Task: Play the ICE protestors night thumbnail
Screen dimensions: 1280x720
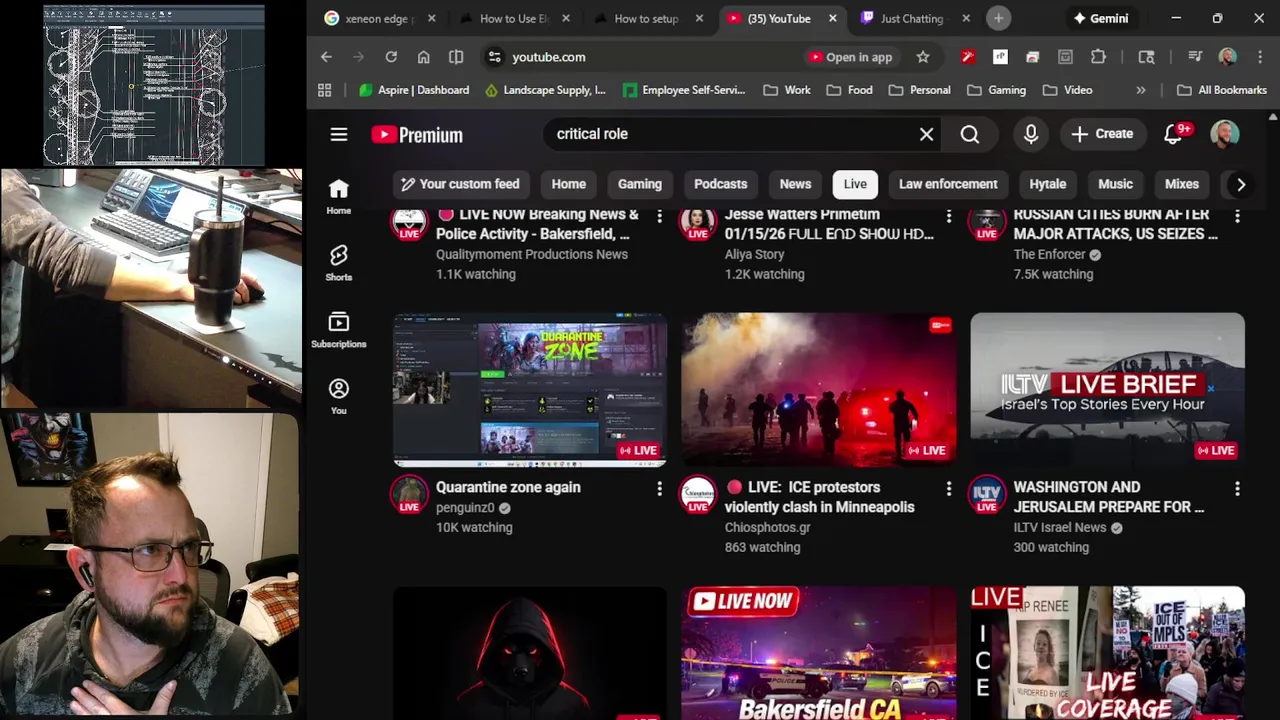Action: click(x=819, y=390)
